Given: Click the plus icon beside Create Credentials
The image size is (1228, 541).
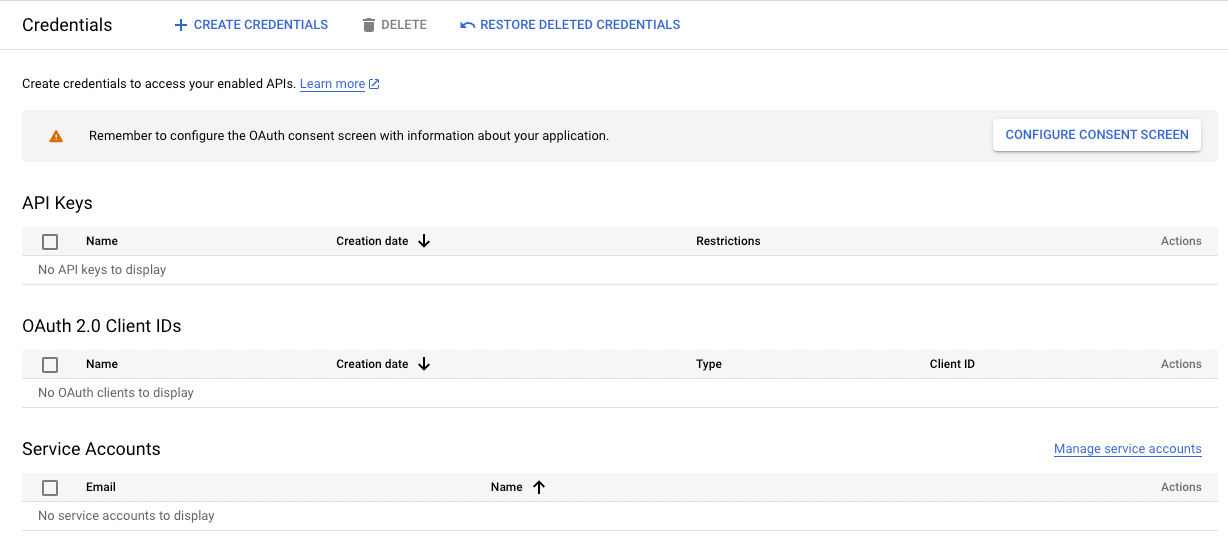Looking at the screenshot, I should tap(181, 25).
